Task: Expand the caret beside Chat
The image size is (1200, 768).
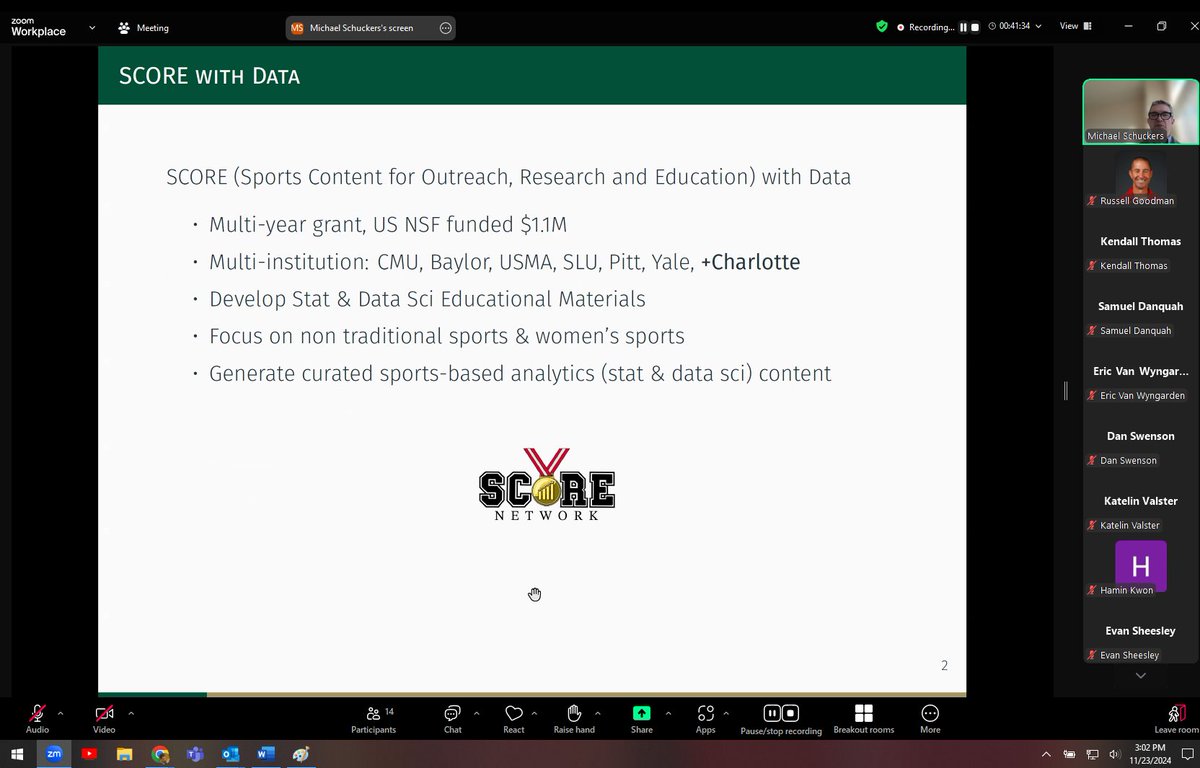Action: [476, 713]
